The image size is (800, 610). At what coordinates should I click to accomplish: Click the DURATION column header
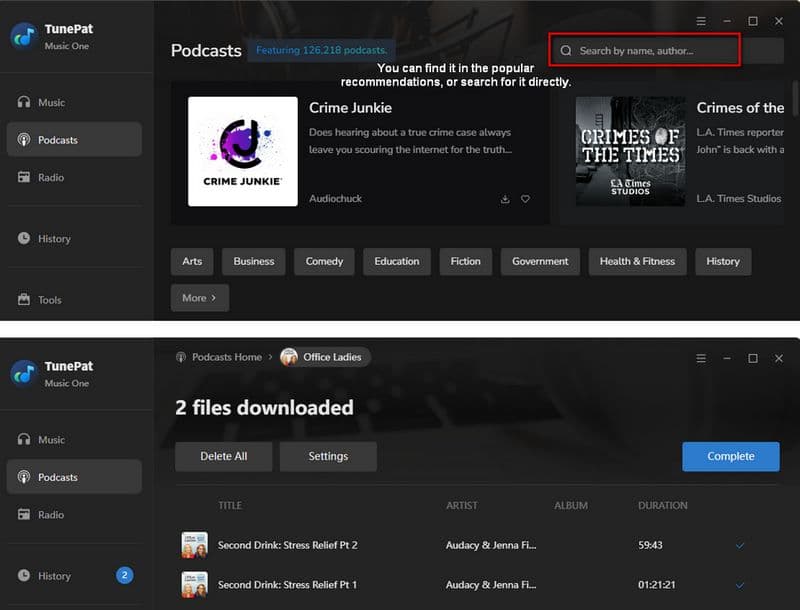663,505
